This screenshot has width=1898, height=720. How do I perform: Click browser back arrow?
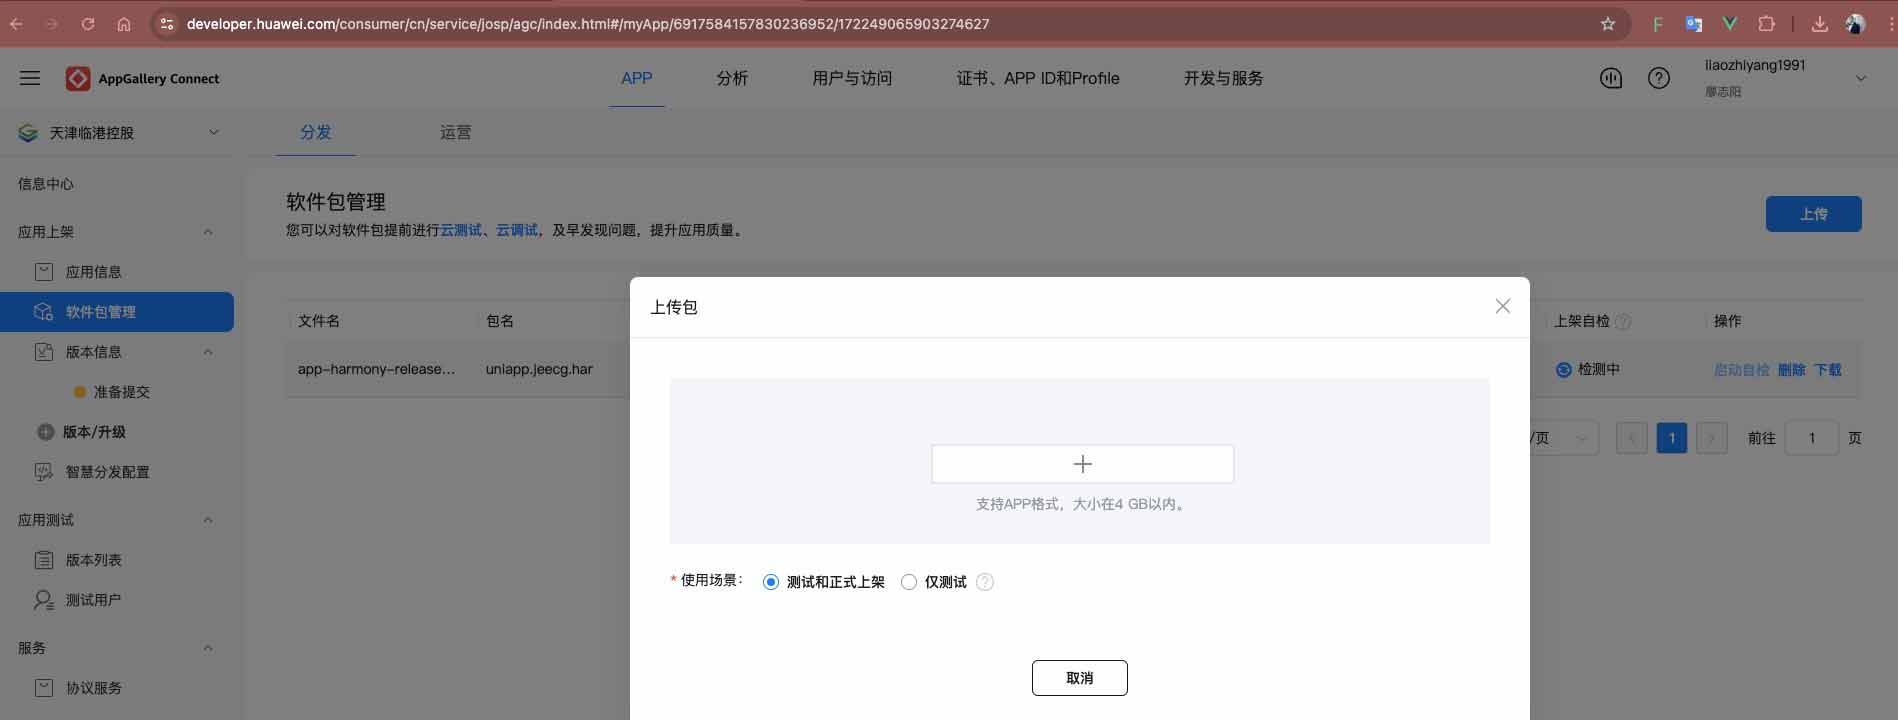click(x=17, y=24)
